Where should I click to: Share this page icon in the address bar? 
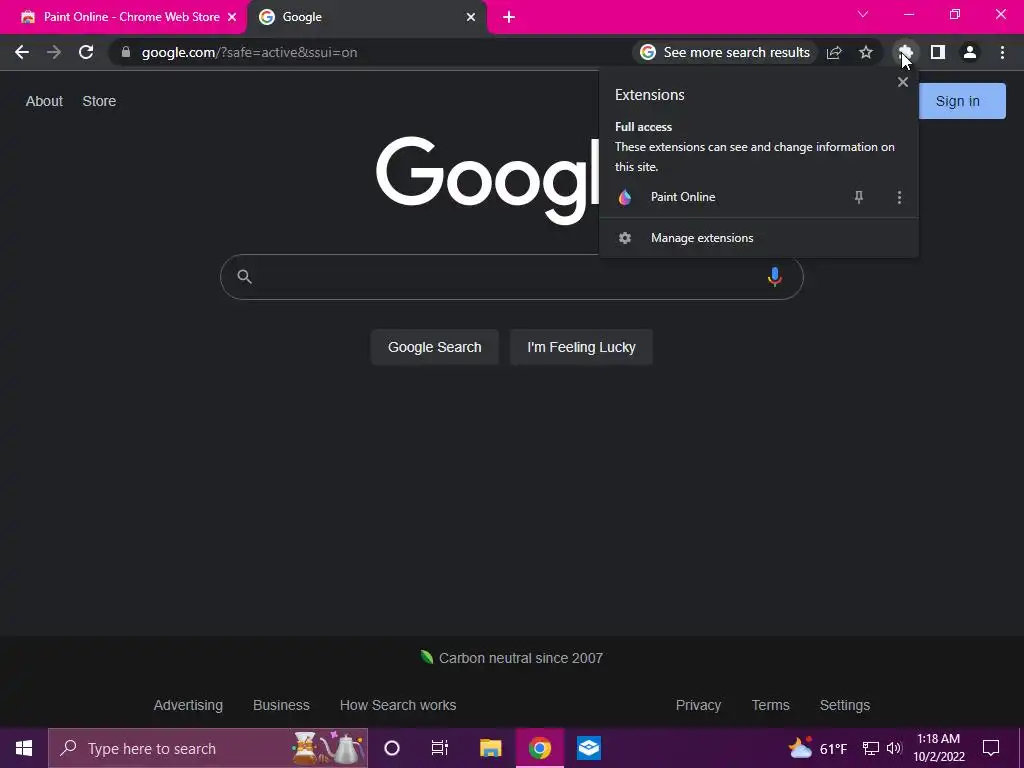click(x=834, y=52)
